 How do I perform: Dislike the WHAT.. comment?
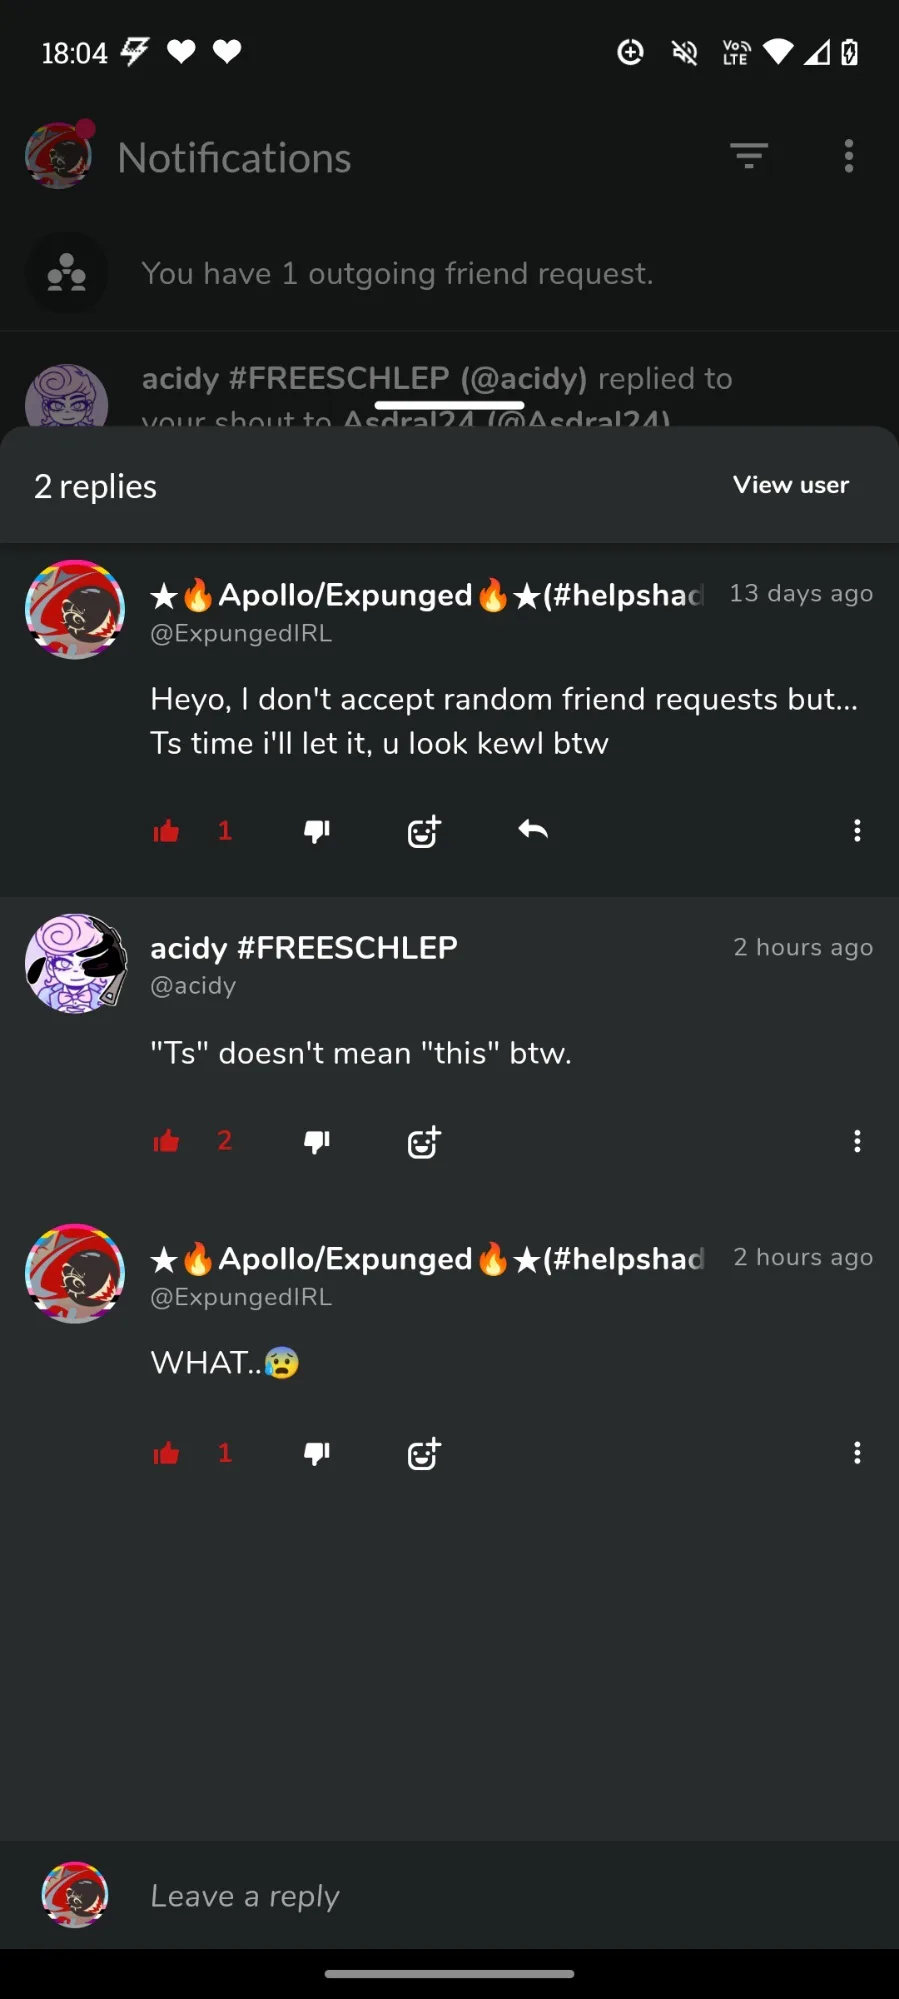click(317, 1453)
